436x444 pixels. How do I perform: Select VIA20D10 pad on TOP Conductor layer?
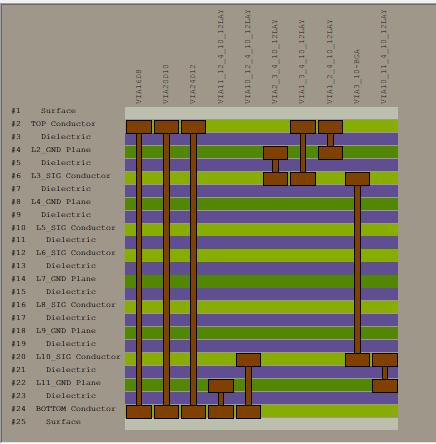(x=167, y=127)
